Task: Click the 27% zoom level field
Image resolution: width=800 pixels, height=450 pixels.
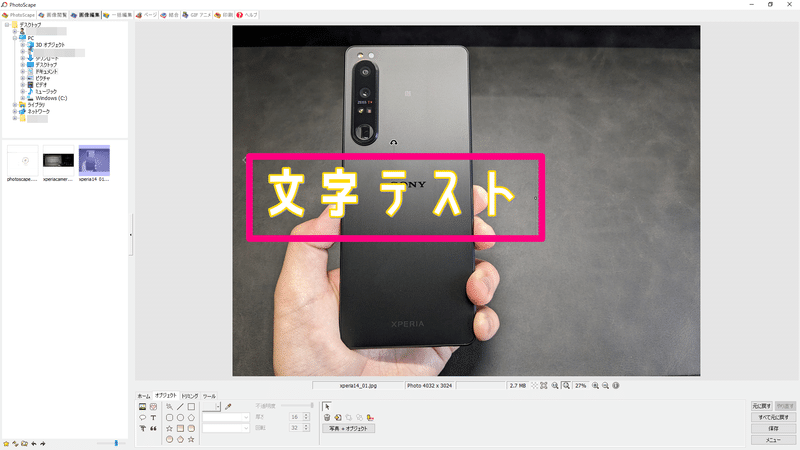Action: point(581,386)
